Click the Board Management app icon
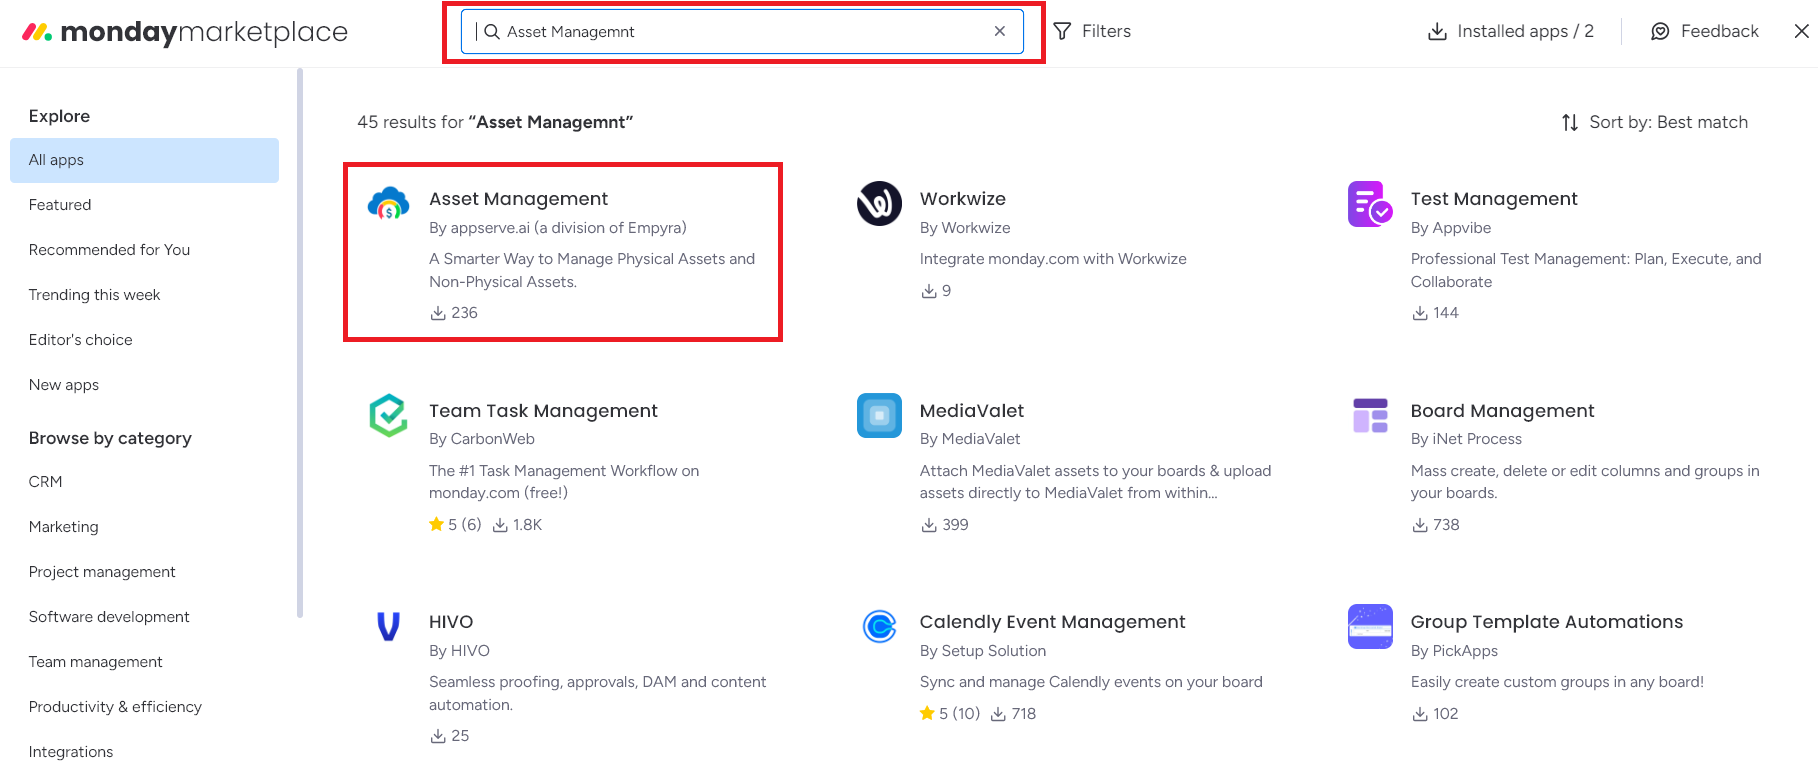 click(x=1370, y=415)
